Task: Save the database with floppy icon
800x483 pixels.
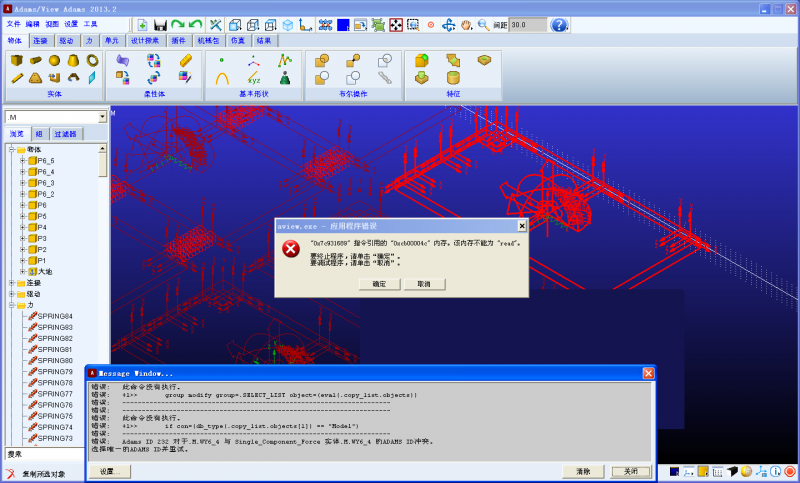Action: (x=160, y=24)
